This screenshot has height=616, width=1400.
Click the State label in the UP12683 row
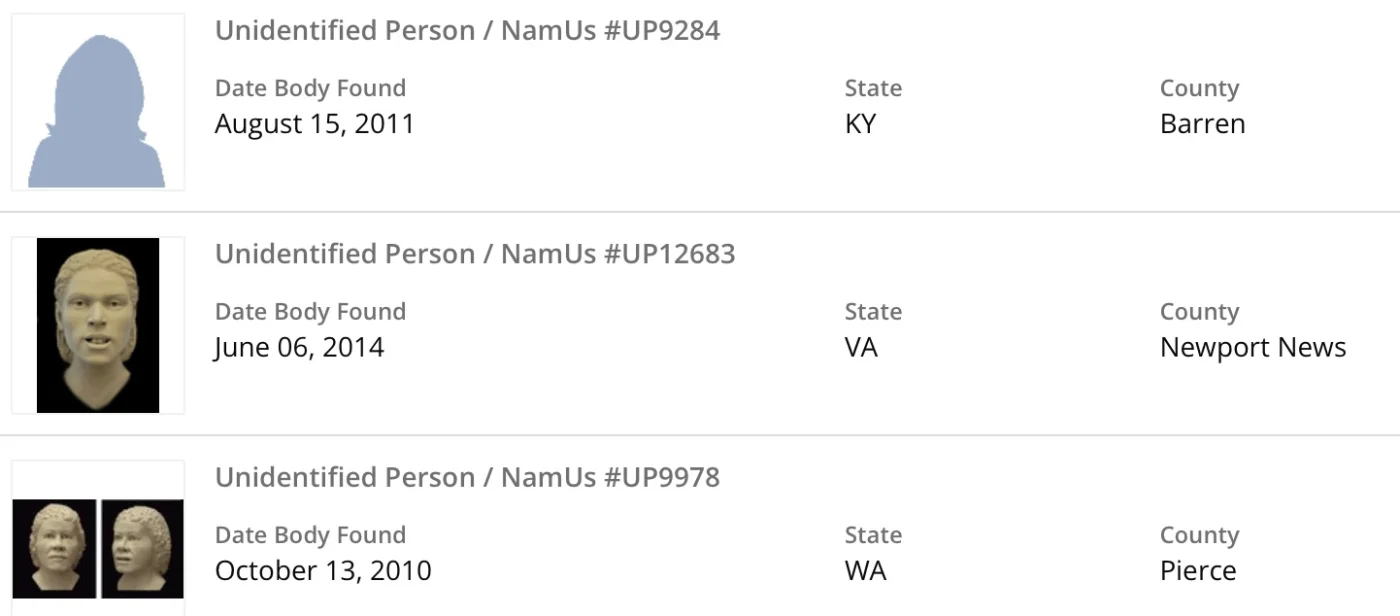[873, 312]
